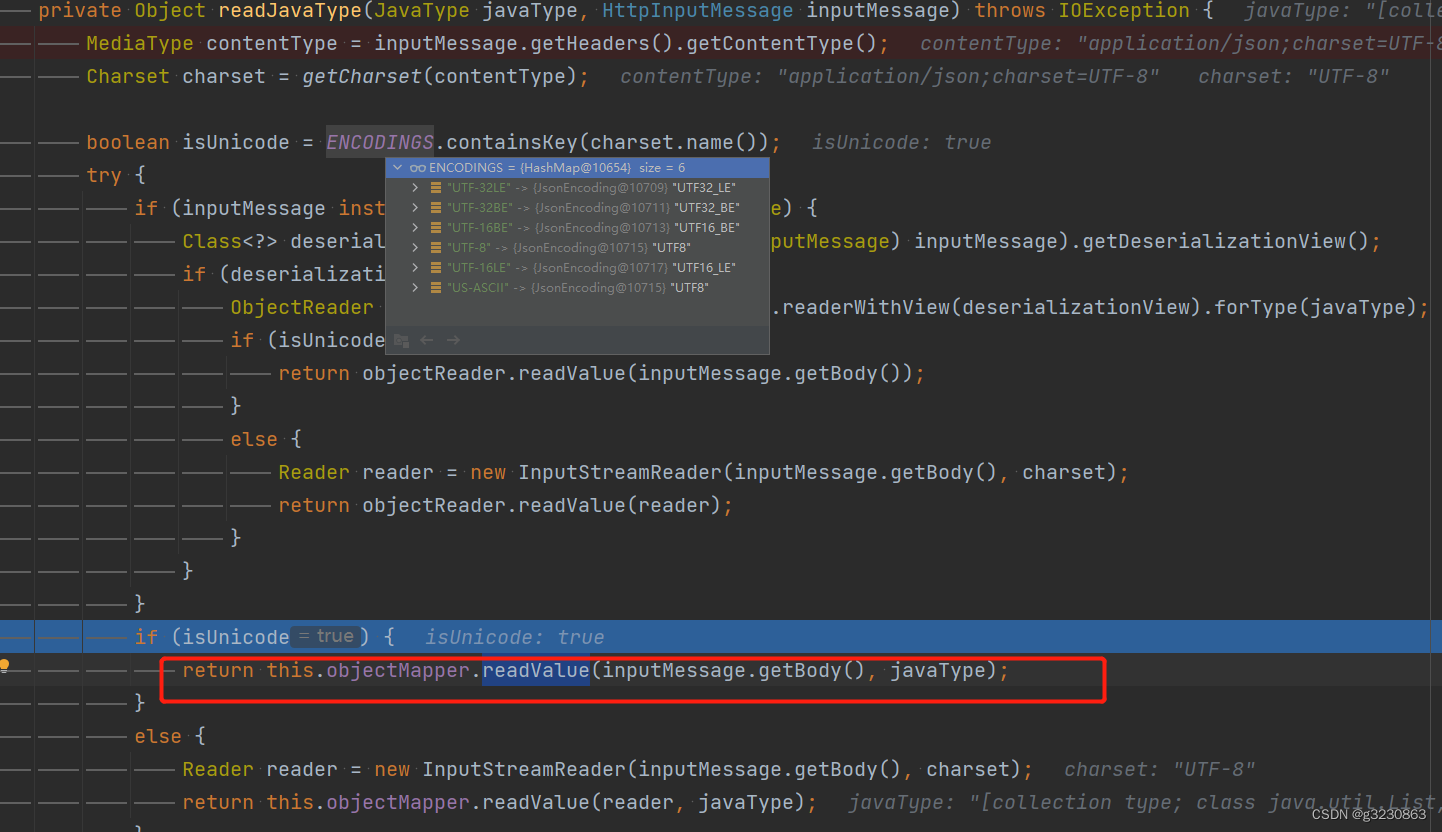The height and width of the screenshot is (832, 1442).
Task: Expand the "UTF-16BE" tree entry
Action: 415,227
